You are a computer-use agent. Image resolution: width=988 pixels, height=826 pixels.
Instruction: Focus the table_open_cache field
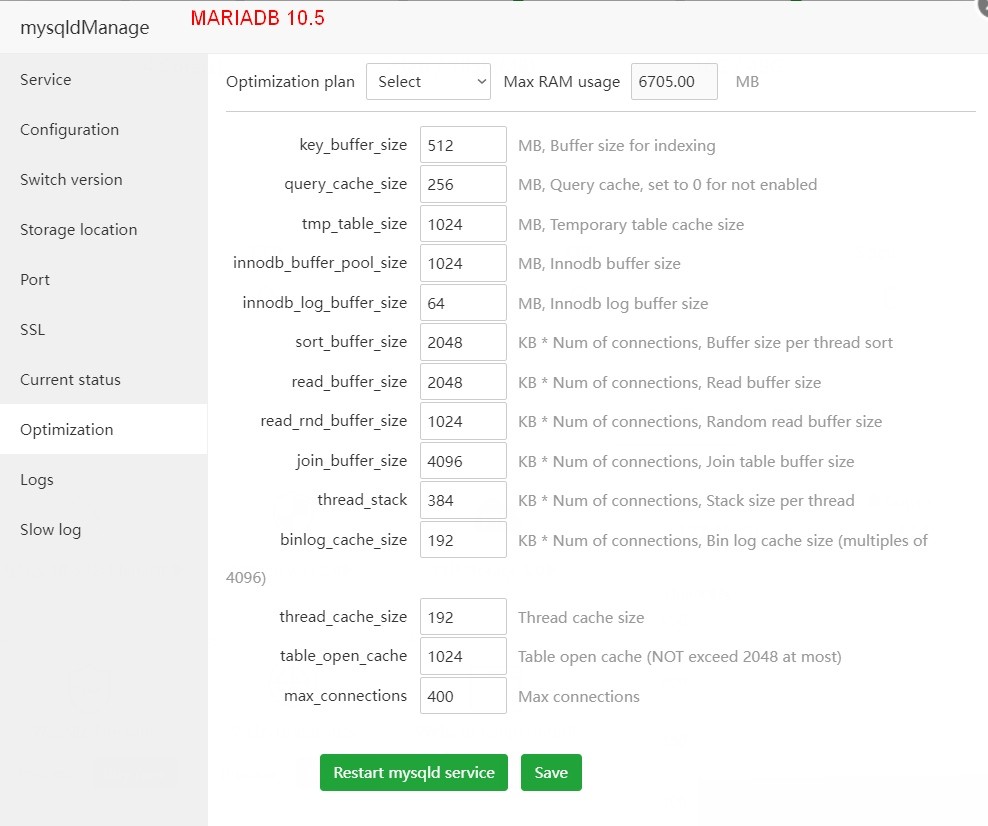point(463,656)
